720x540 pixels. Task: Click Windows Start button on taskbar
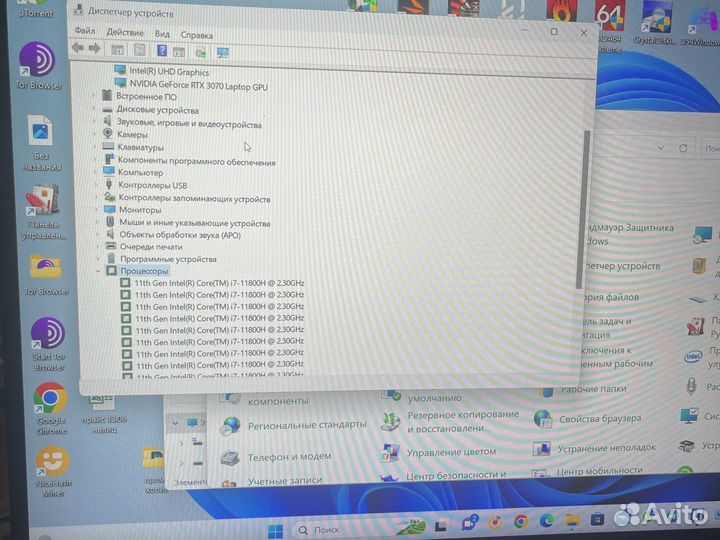click(274, 528)
